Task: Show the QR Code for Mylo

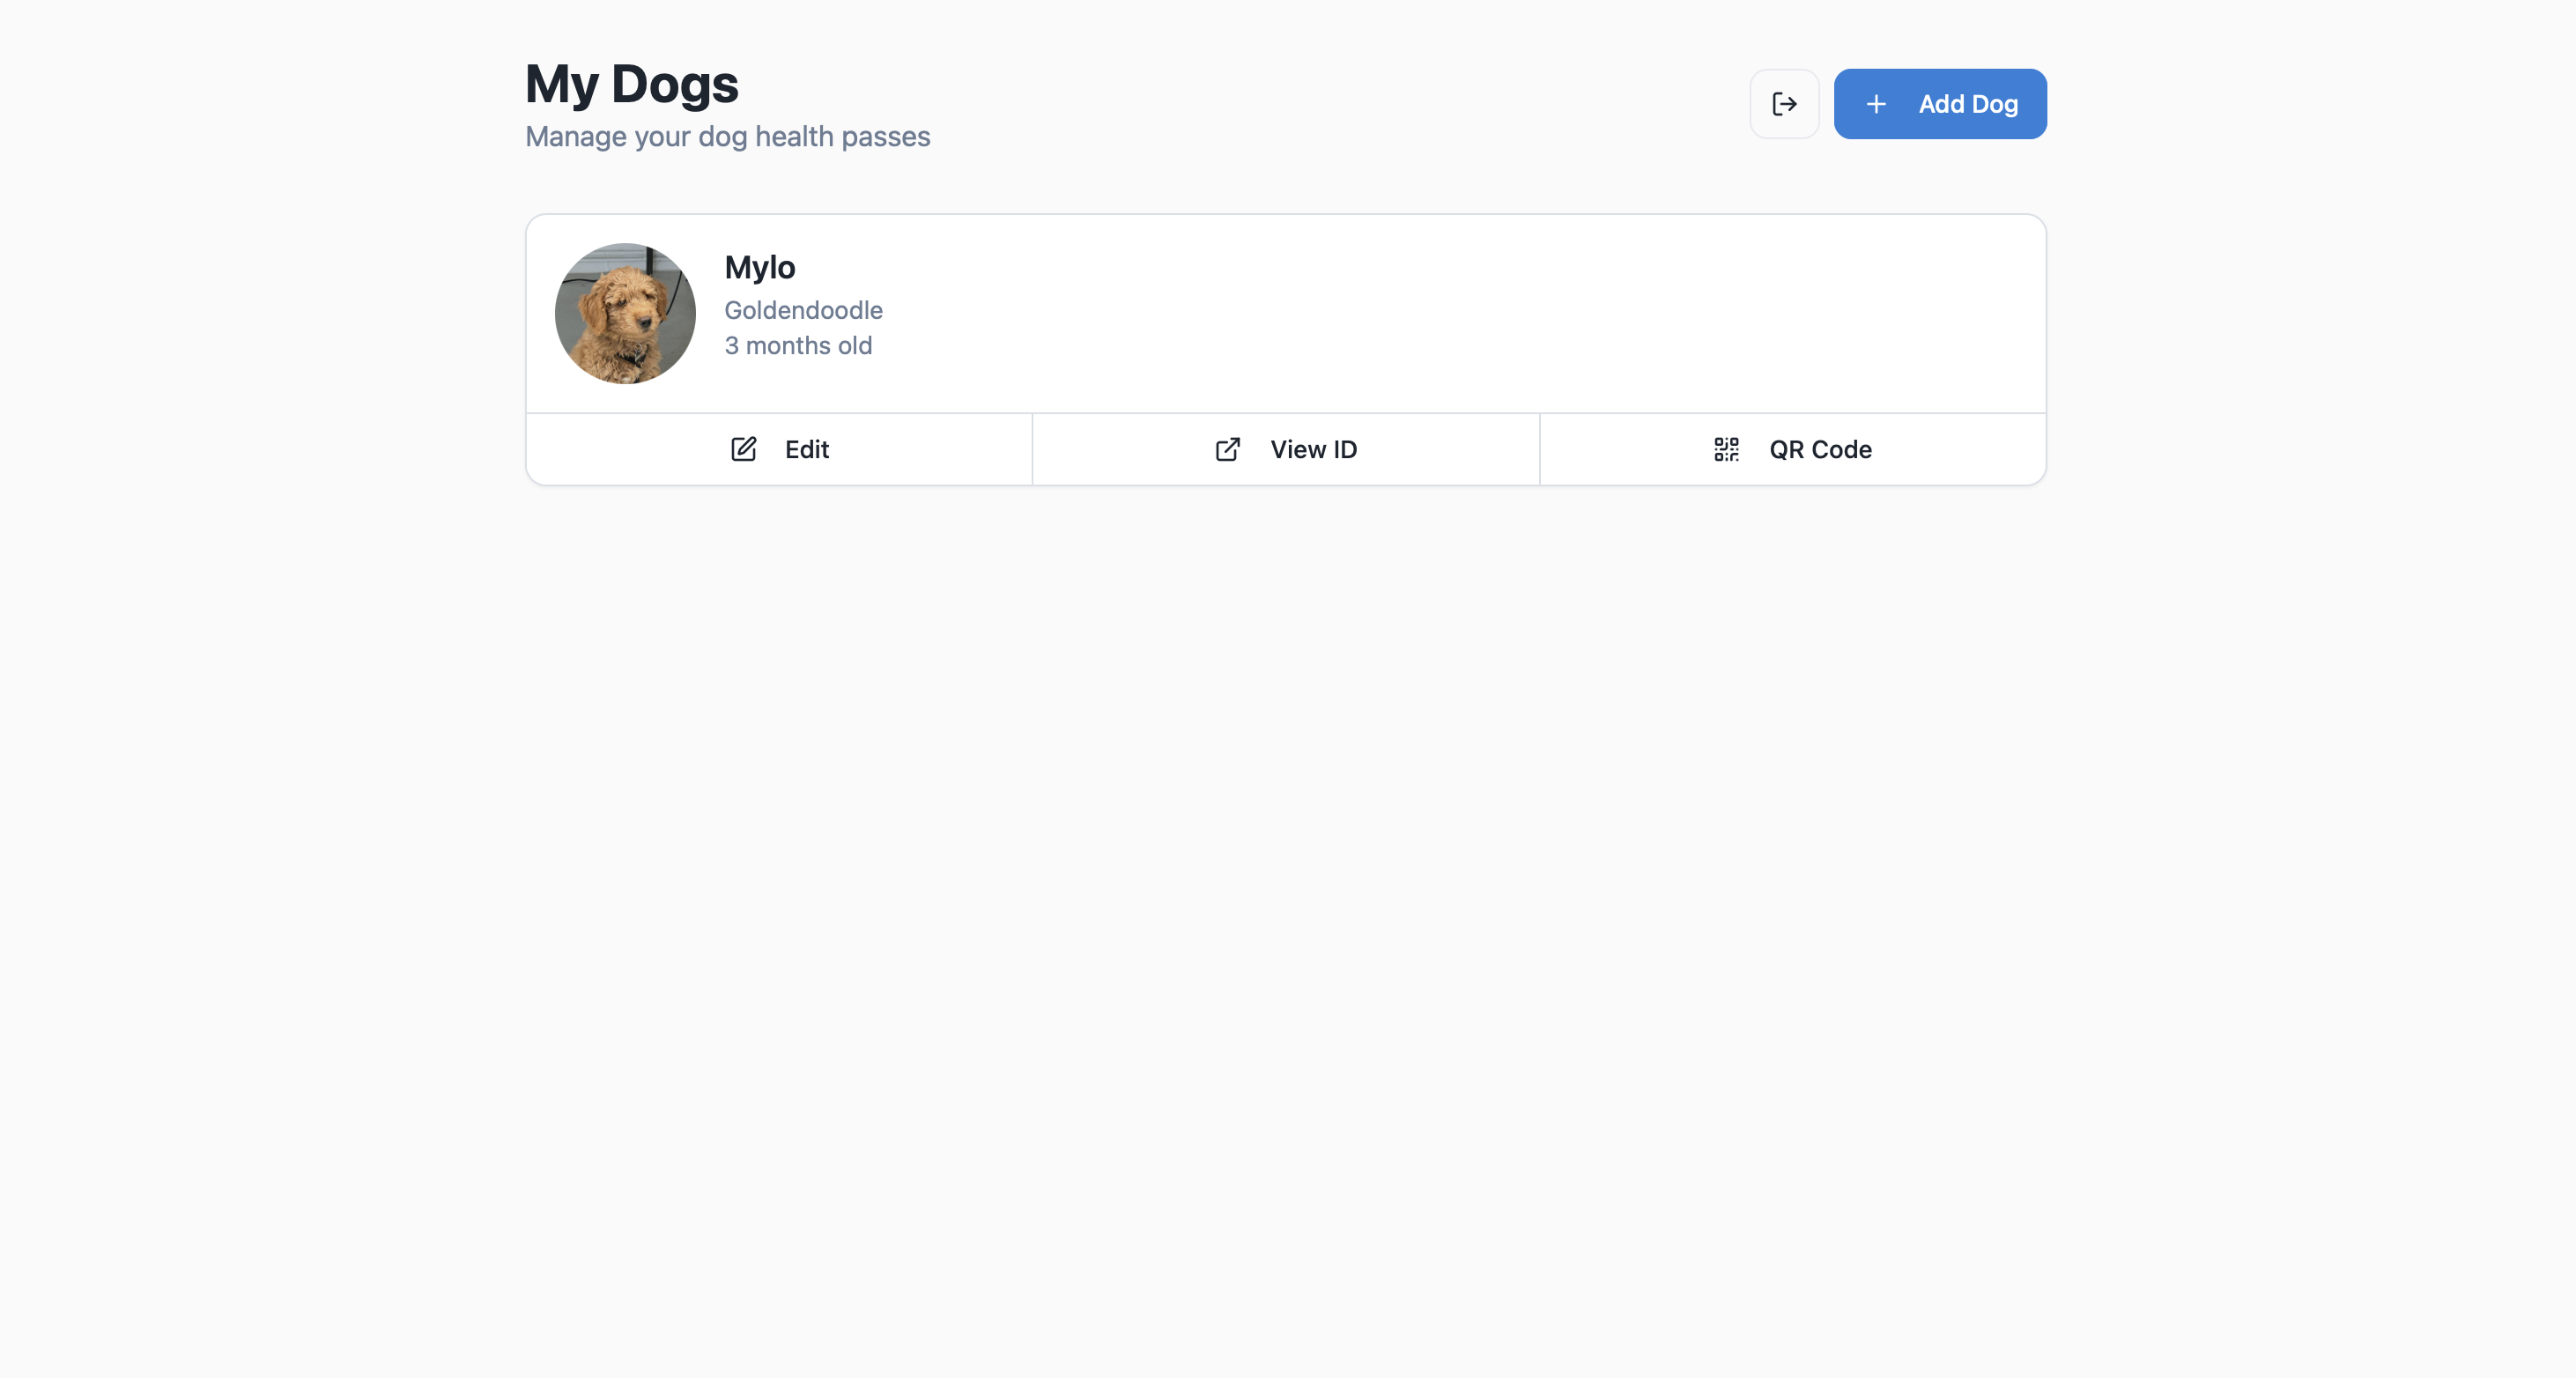Action: coord(1792,449)
